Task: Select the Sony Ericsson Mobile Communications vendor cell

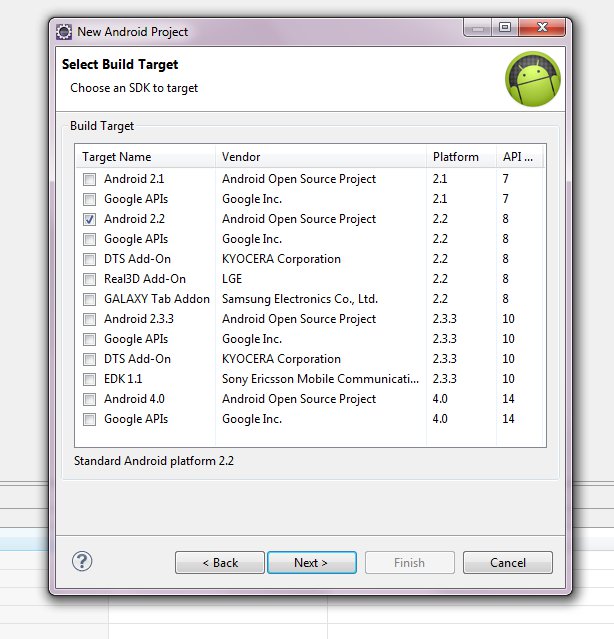Action: [320, 379]
